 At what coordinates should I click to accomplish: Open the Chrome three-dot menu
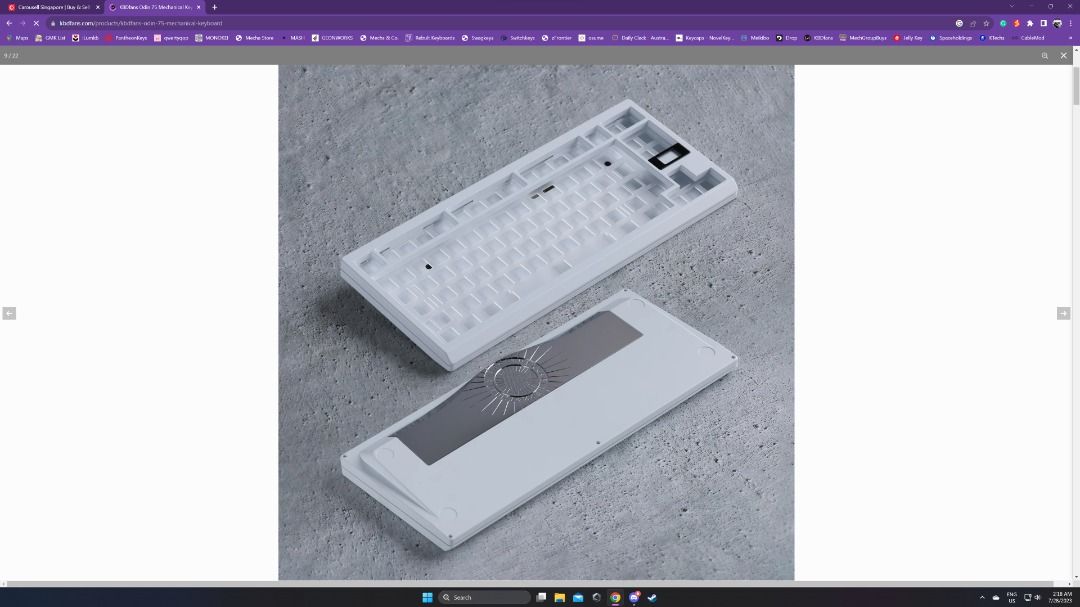[x=1070, y=22]
